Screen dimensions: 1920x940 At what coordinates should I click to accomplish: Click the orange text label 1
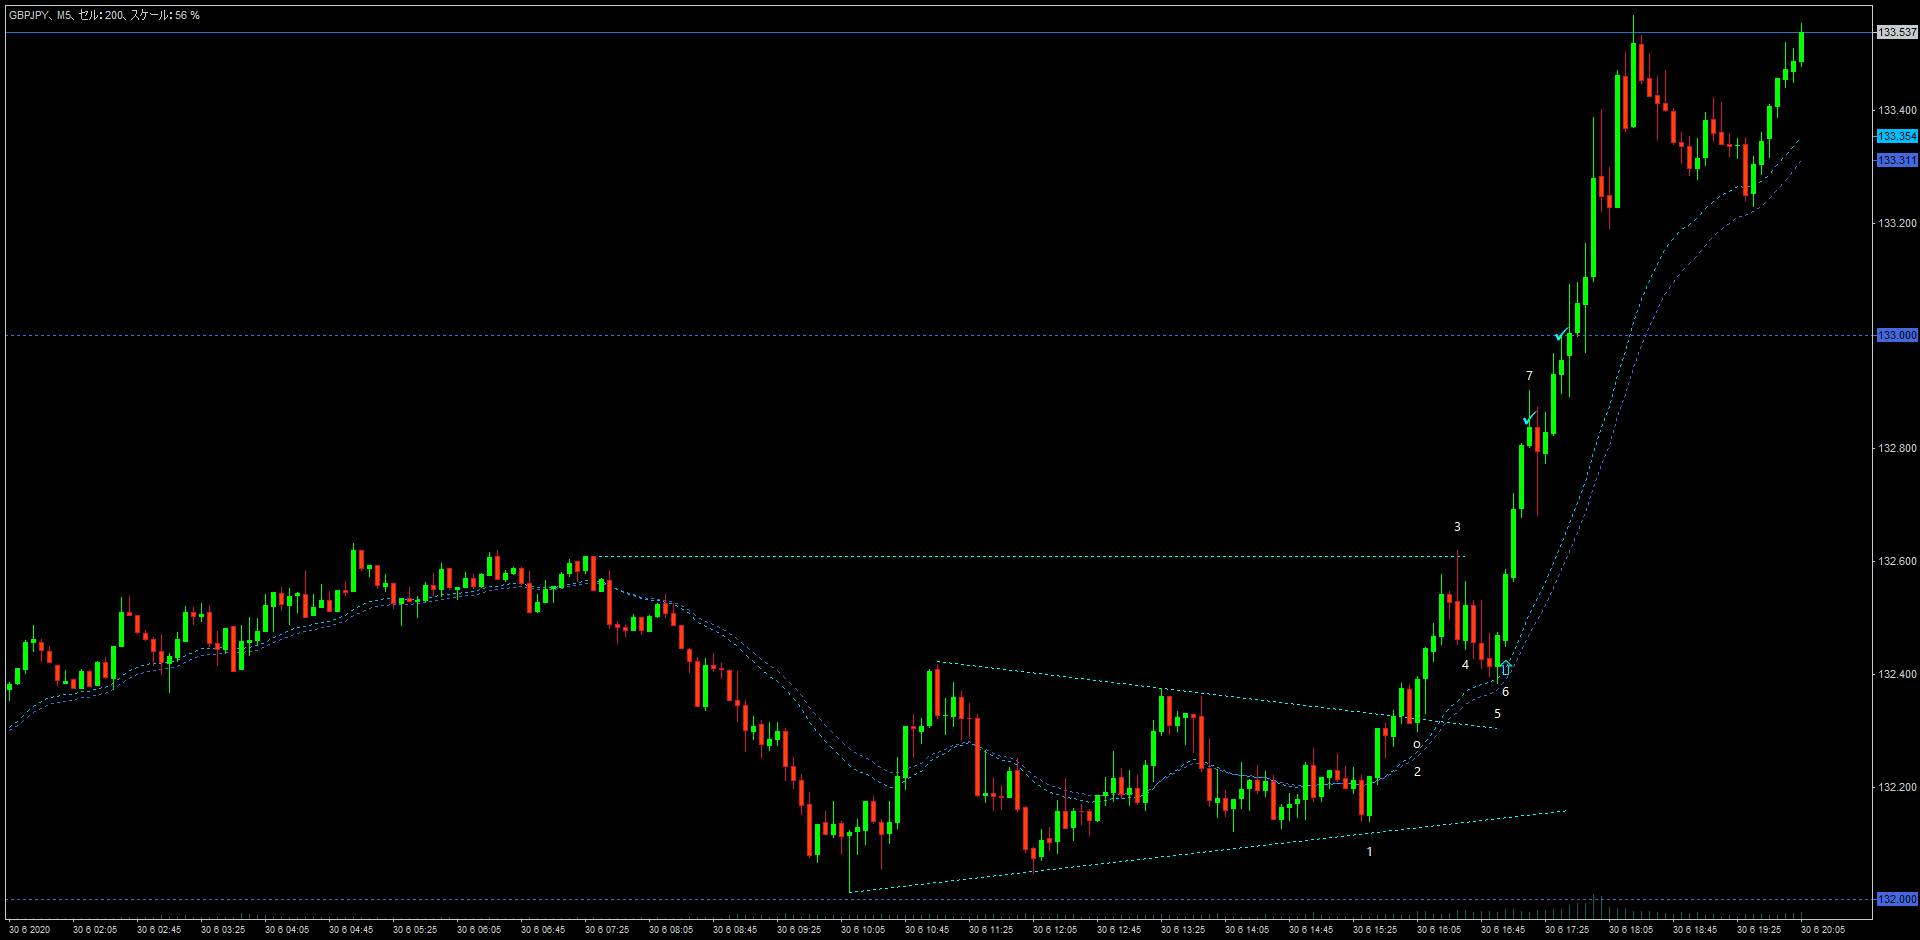coord(1370,852)
